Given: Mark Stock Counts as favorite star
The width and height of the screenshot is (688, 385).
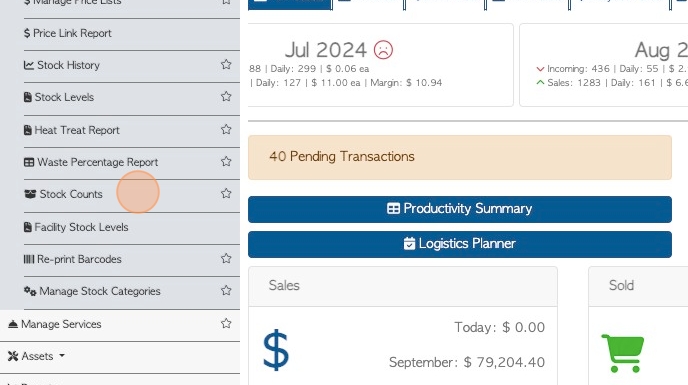Looking at the screenshot, I should 226,194.
